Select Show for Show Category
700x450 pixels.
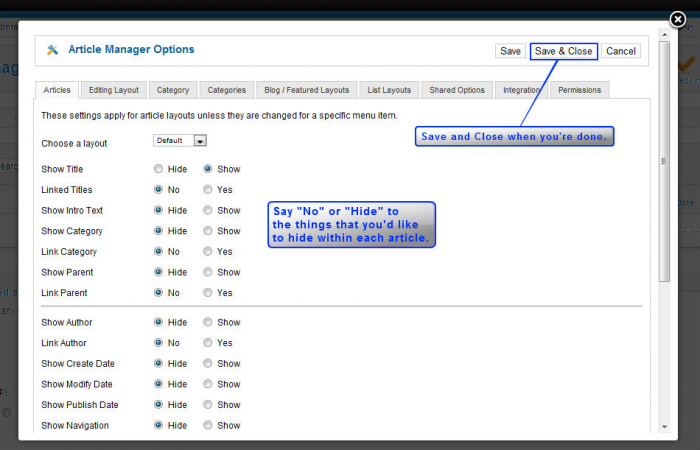tap(208, 231)
